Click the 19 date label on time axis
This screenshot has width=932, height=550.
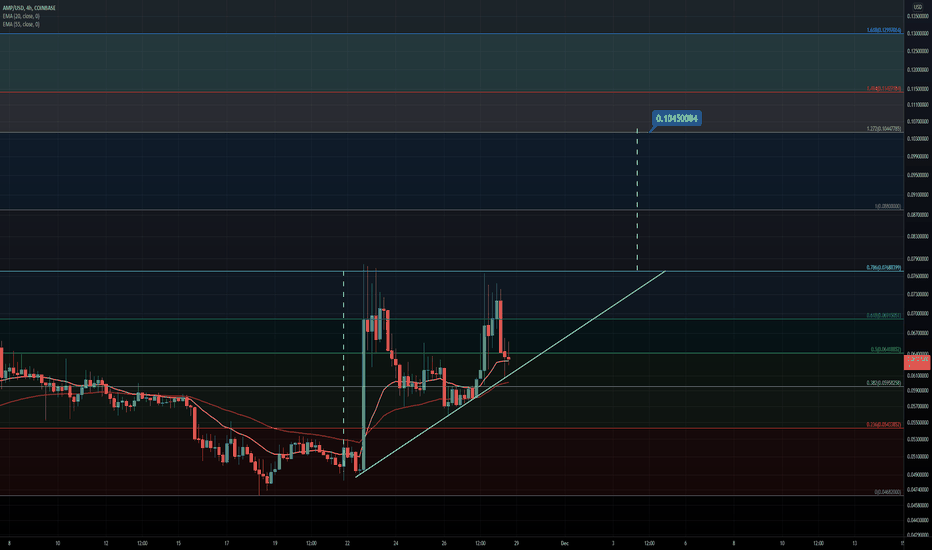point(275,543)
